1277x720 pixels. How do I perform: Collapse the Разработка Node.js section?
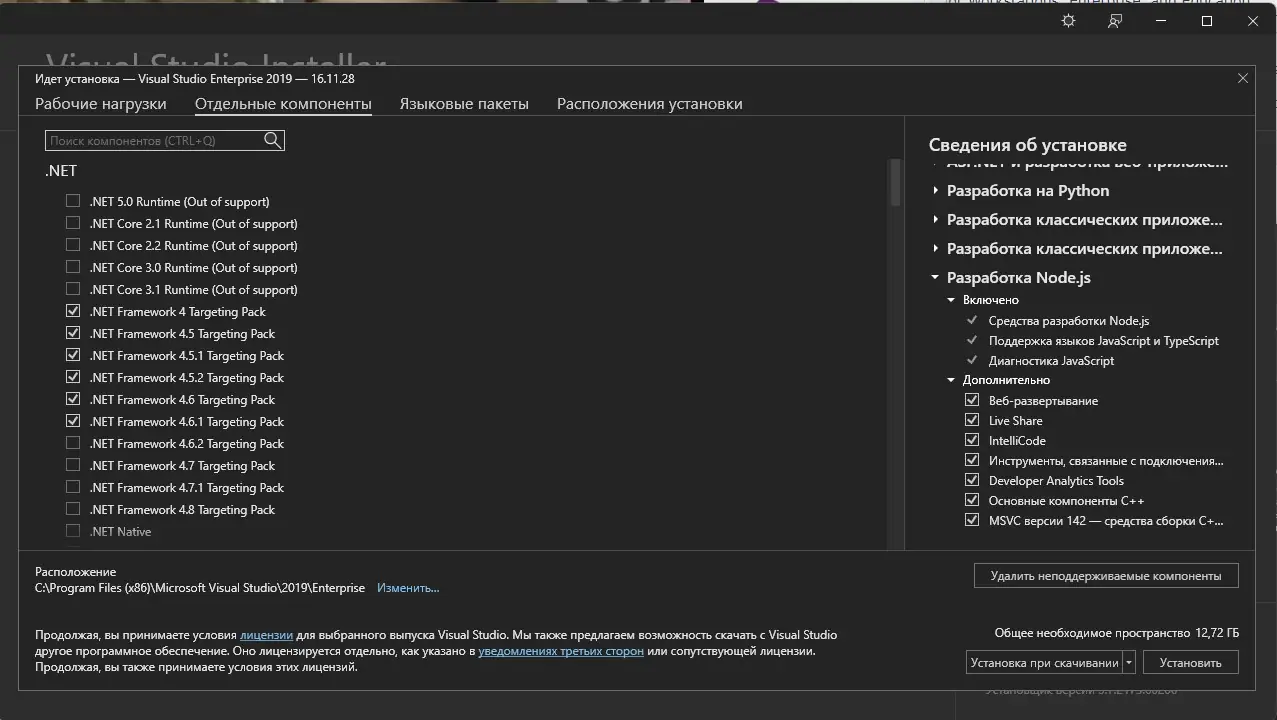point(936,278)
